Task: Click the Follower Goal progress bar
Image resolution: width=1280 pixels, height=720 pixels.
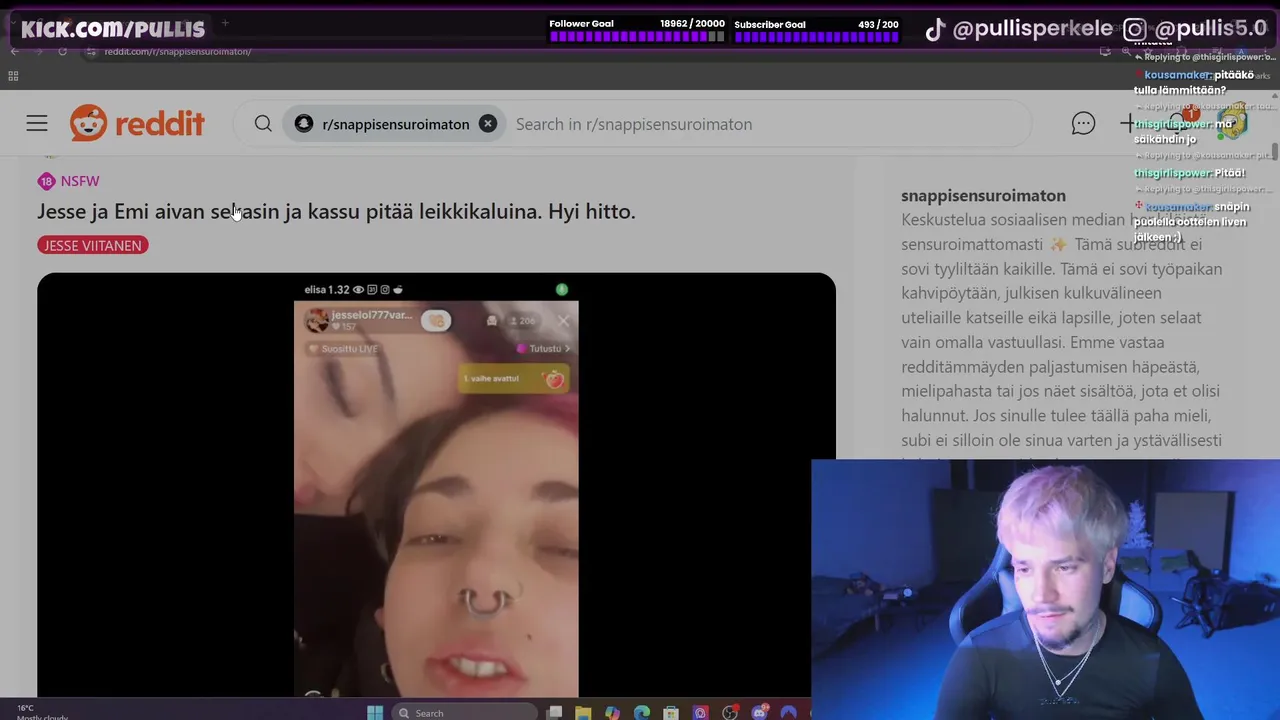Action: coord(637,36)
